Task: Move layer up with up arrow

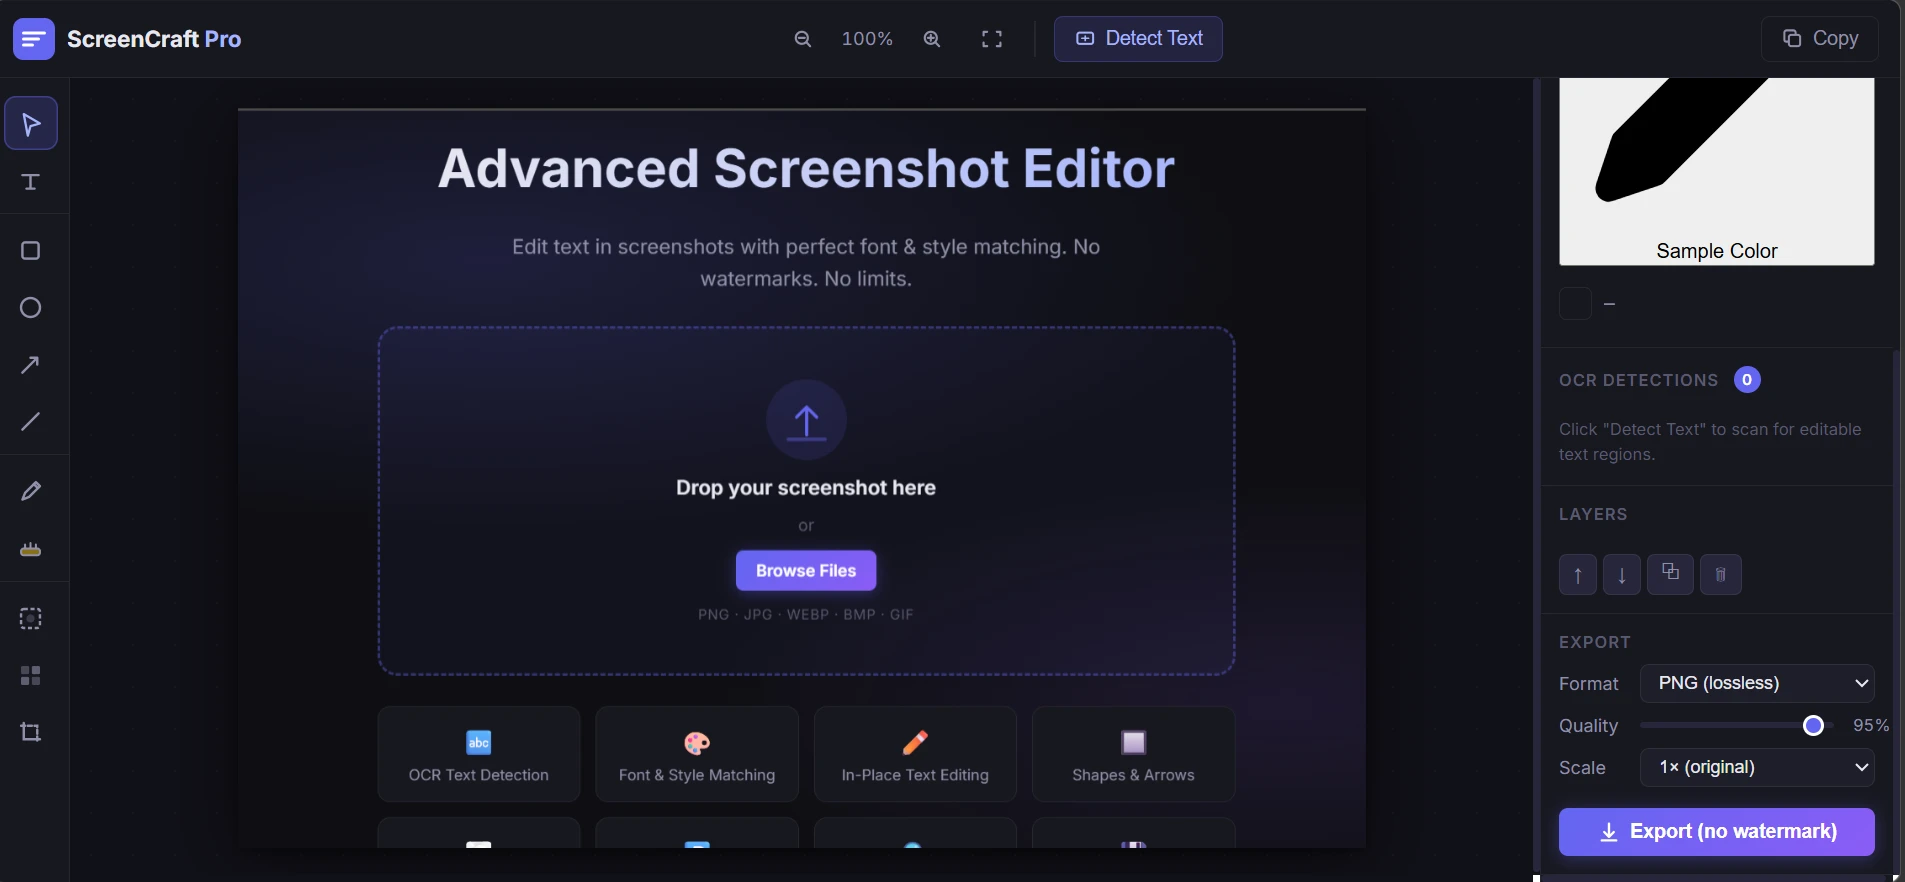Action: [x=1577, y=575]
